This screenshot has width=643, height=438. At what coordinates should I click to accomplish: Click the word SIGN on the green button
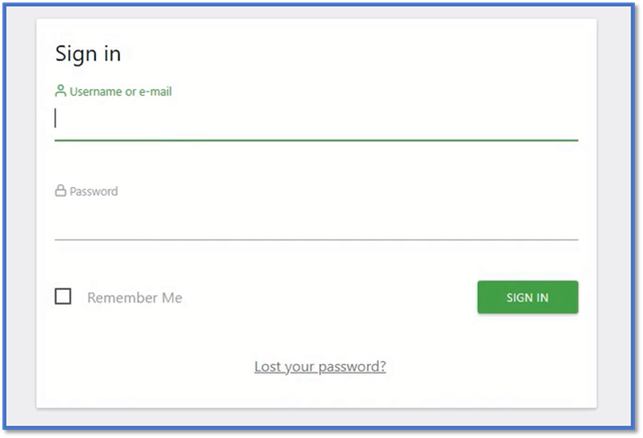[518, 298]
